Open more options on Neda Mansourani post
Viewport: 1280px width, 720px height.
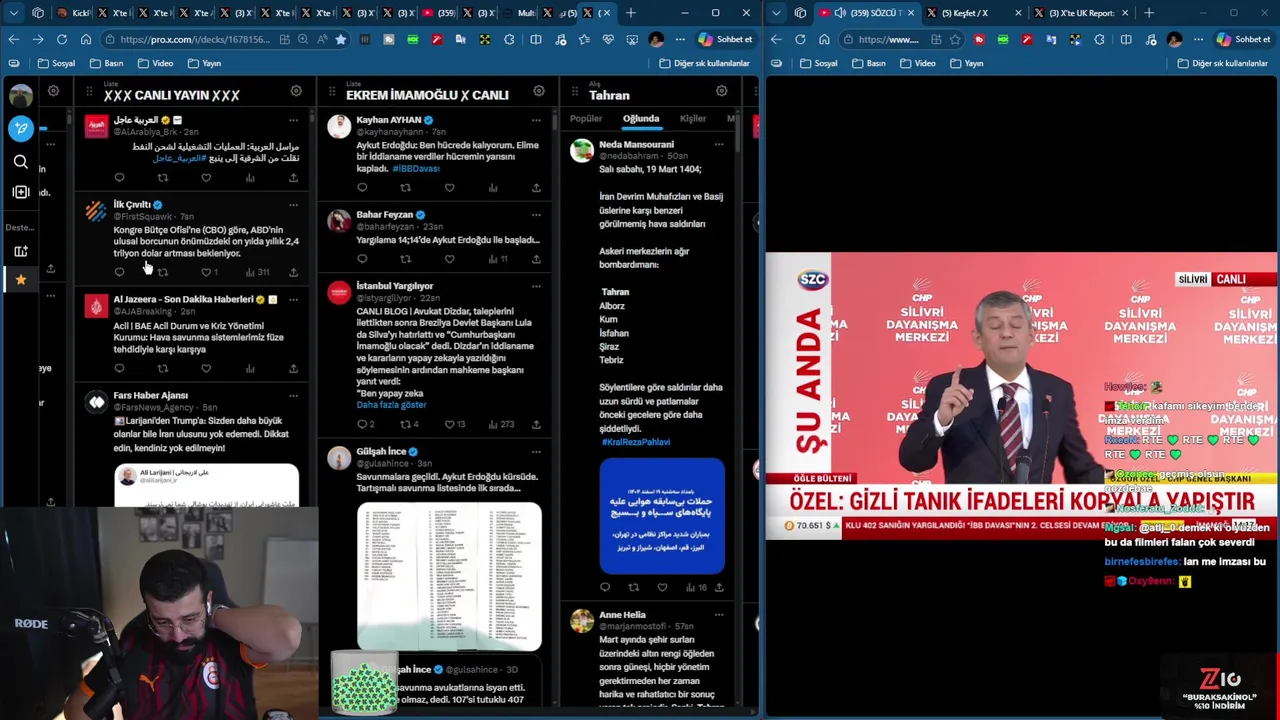click(x=719, y=144)
